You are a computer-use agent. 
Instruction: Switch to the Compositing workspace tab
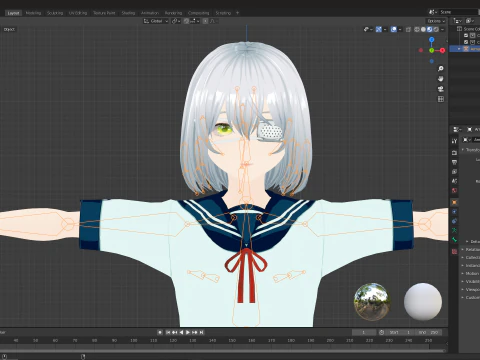click(199, 13)
